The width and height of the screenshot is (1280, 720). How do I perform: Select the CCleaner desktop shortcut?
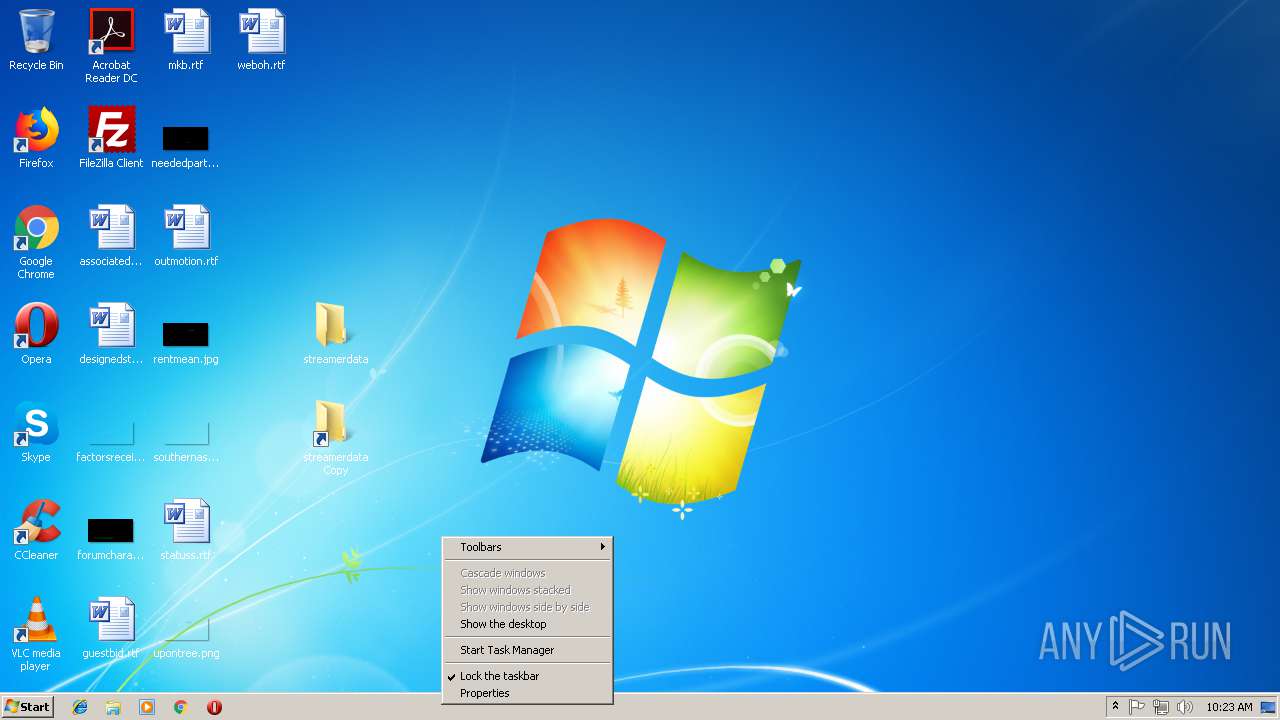click(x=36, y=530)
